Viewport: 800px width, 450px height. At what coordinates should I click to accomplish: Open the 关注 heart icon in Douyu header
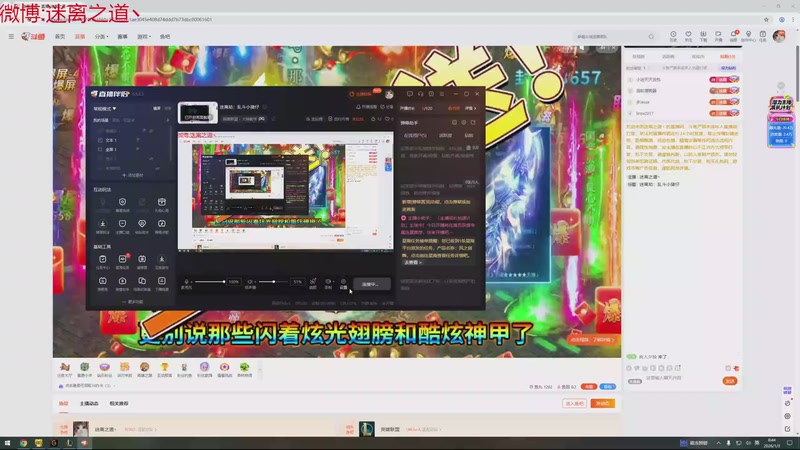[688, 36]
